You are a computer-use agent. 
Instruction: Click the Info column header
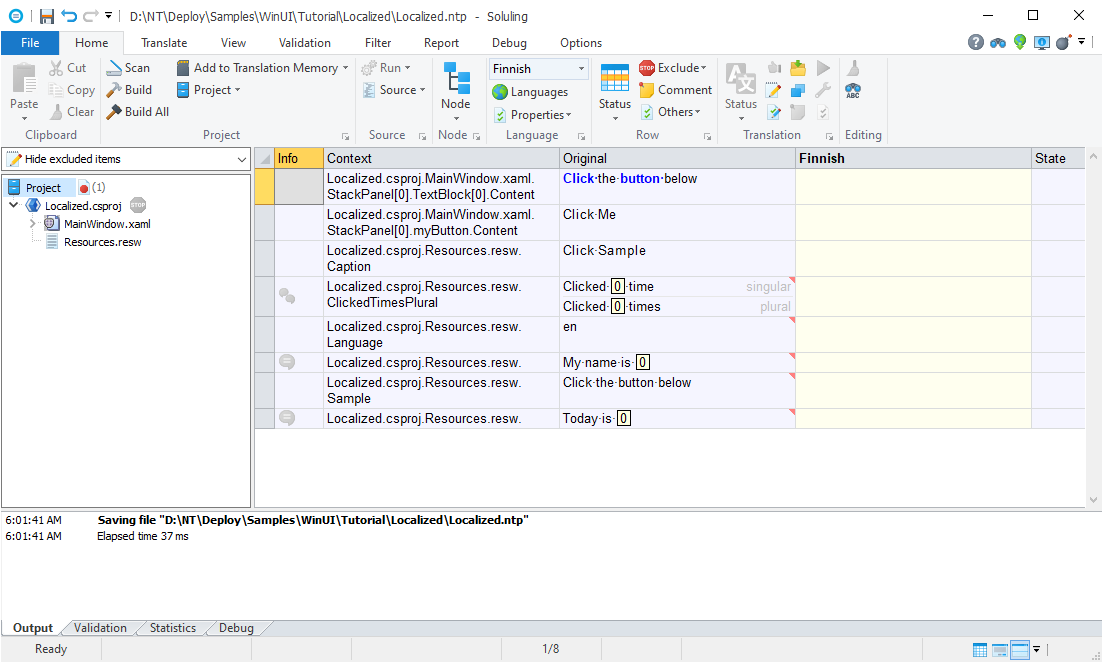[299, 158]
